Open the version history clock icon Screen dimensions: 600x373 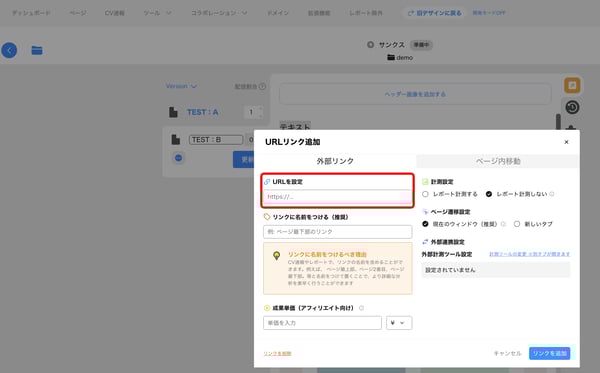point(572,107)
